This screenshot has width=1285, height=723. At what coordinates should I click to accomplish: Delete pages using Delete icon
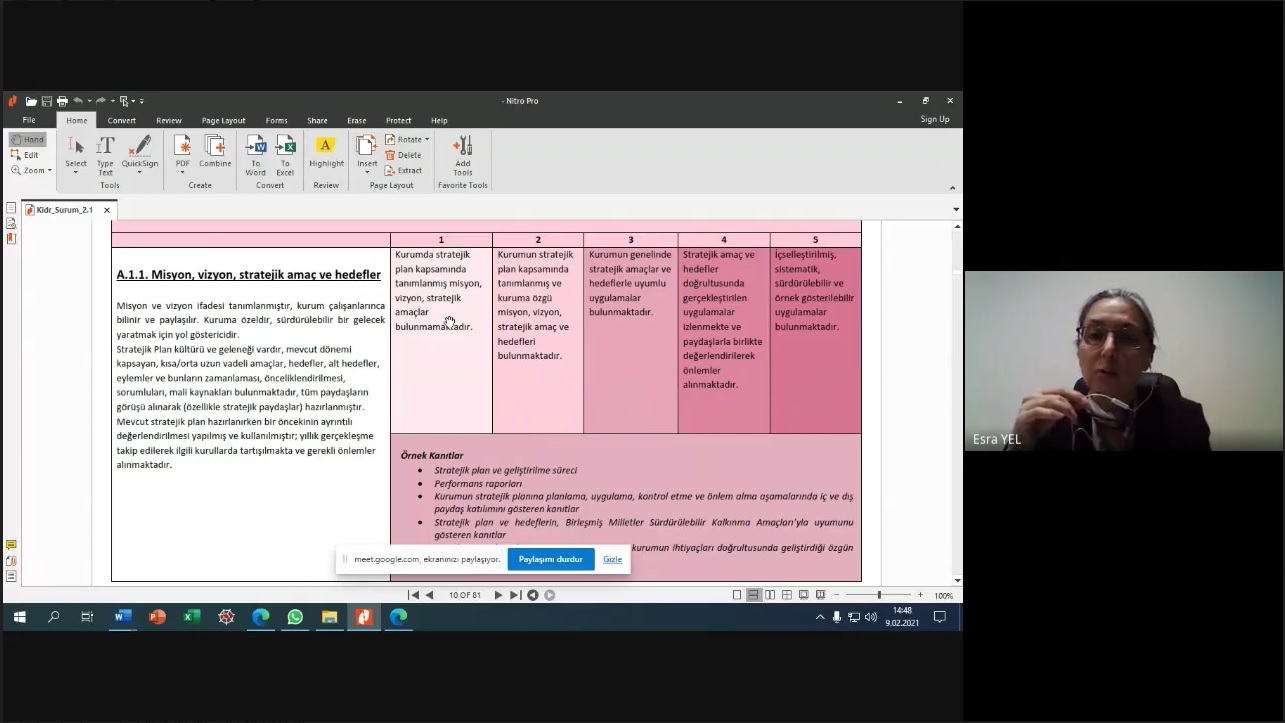point(404,155)
